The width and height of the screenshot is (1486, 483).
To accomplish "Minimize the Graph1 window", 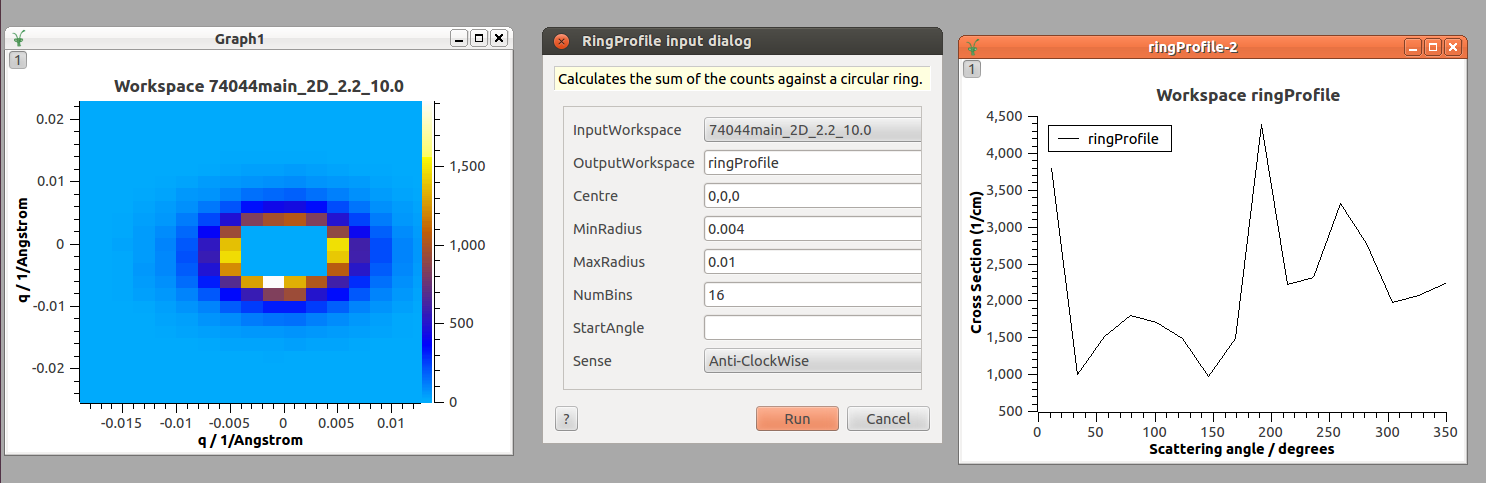I will [459, 38].
